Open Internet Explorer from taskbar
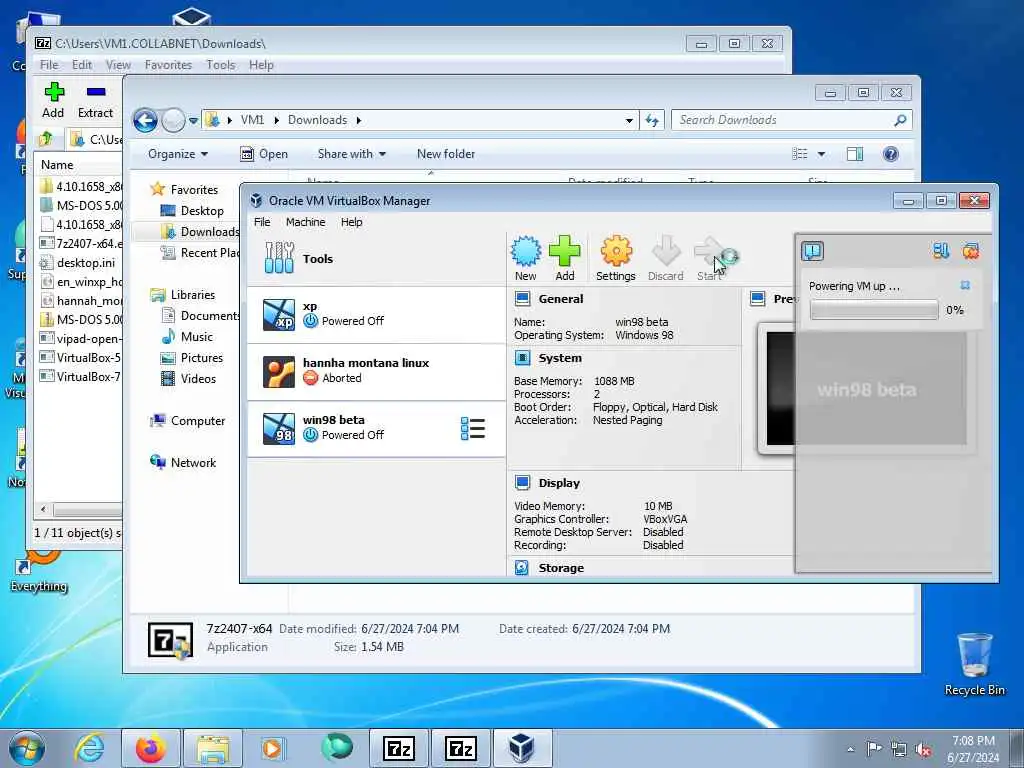Image resolution: width=1024 pixels, height=768 pixels. 88,748
